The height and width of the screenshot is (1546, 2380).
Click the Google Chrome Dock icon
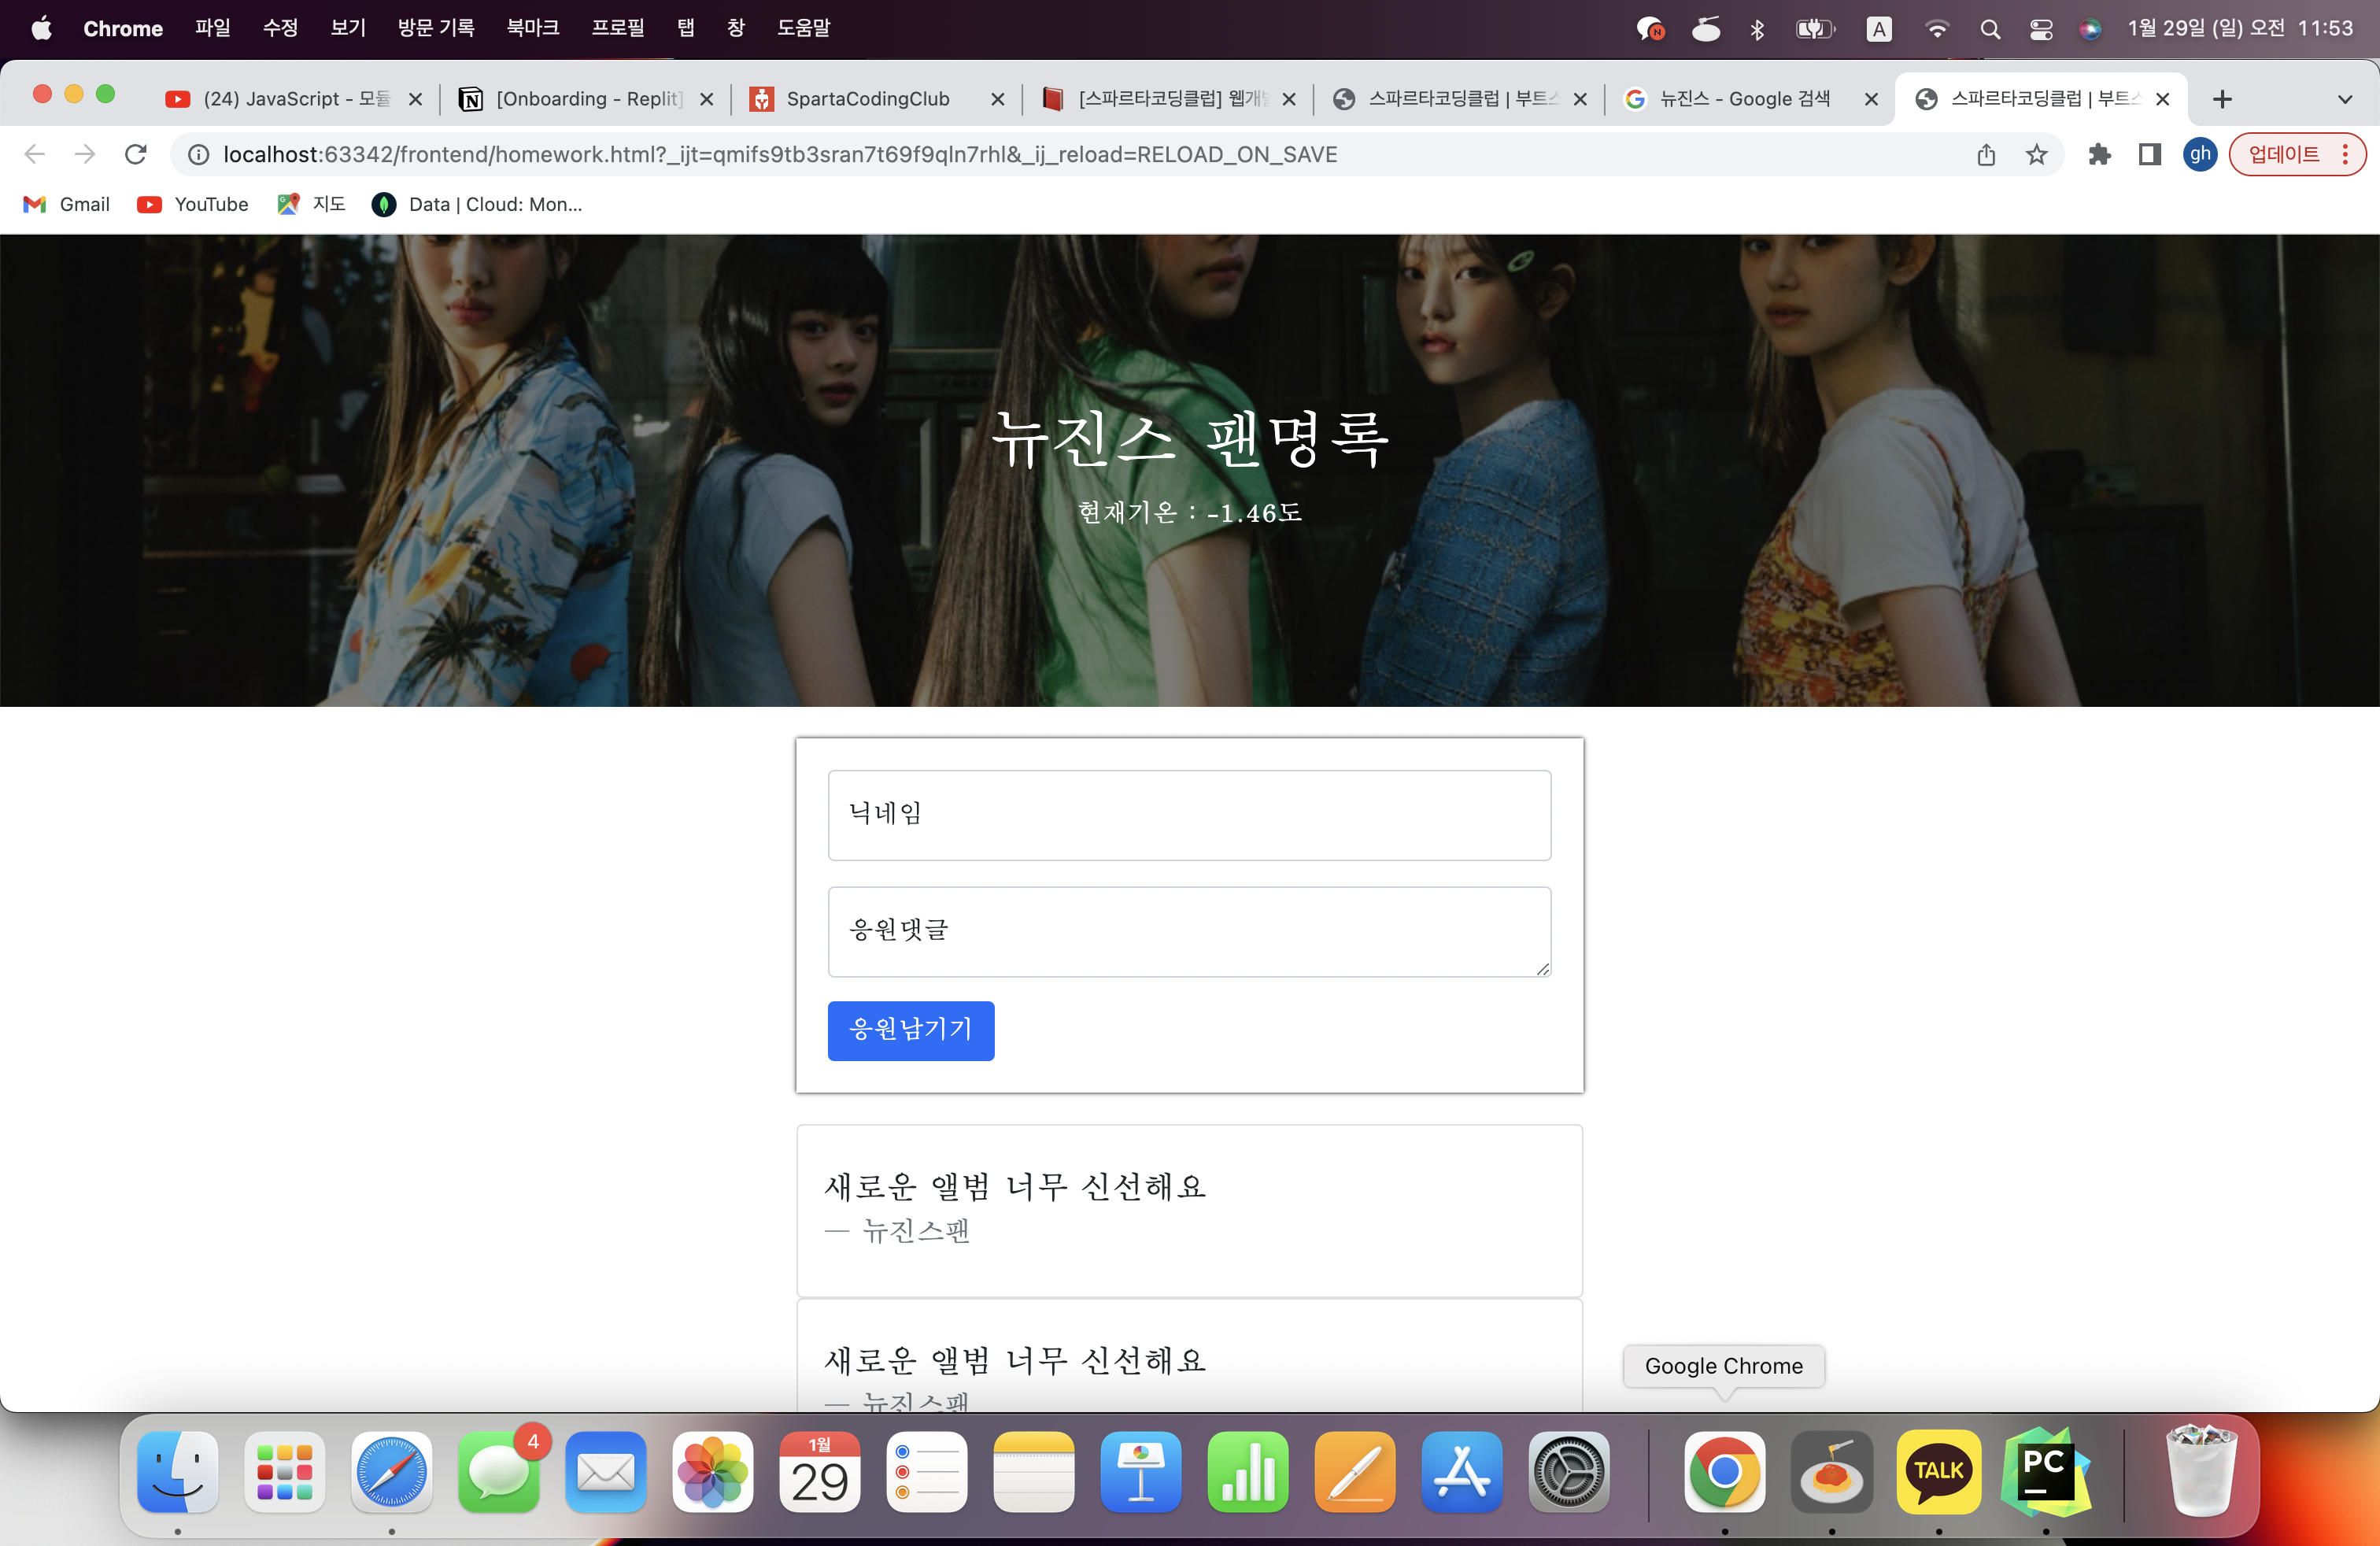pos(1725,1471)
